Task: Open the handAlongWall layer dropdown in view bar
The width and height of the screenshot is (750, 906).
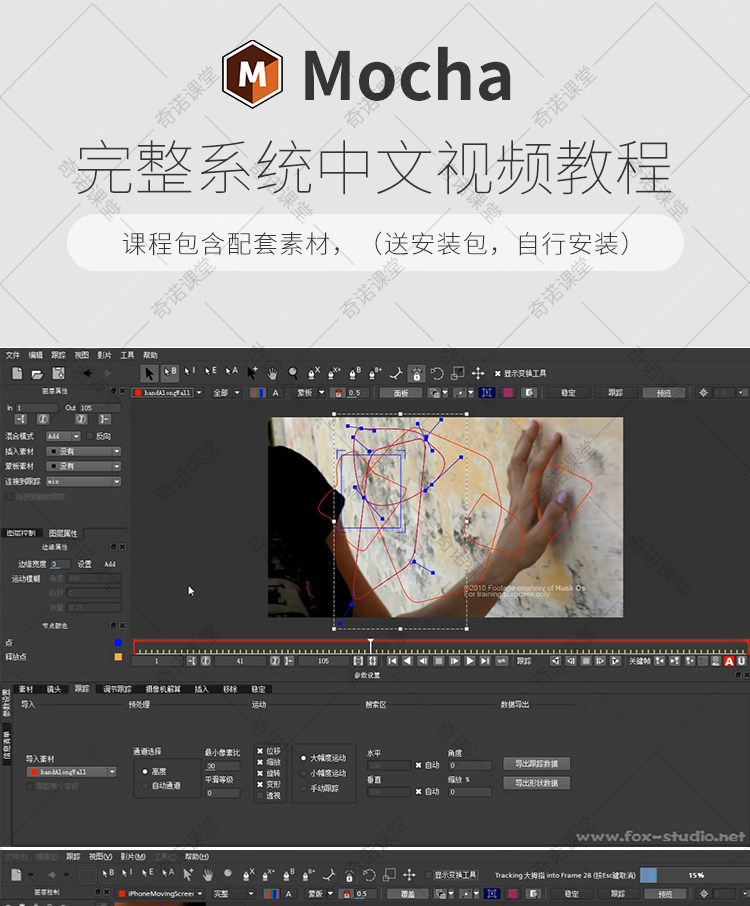Action: tap(168, 393)
